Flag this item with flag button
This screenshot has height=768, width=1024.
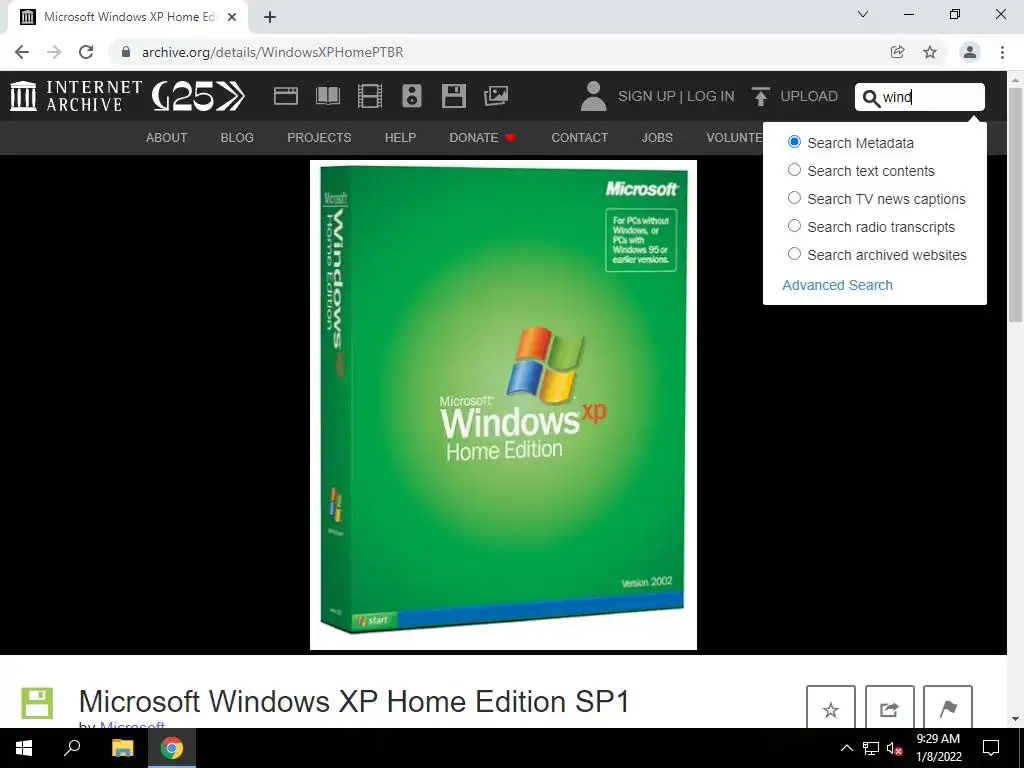pyautogui.click(x=948, y=709)
